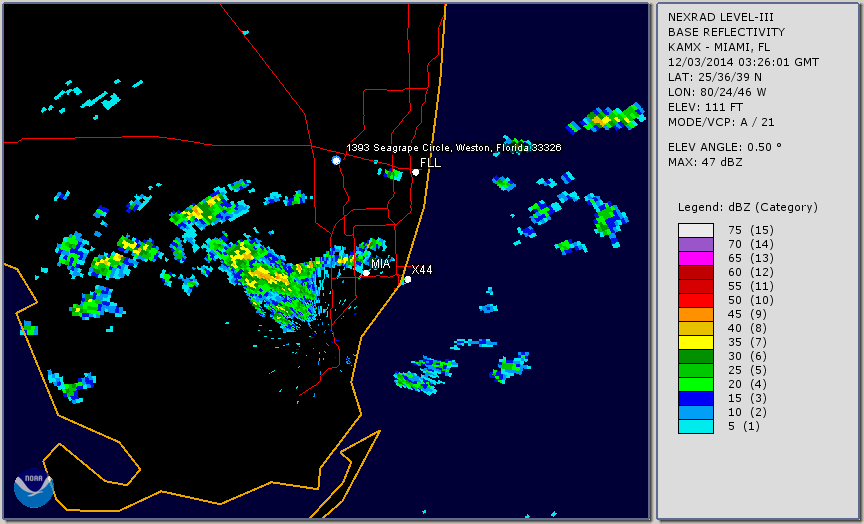Select the 35 dBZ yellow legend swatch
Viewport: 864px width, 524px height.
(x=696, y=343)
